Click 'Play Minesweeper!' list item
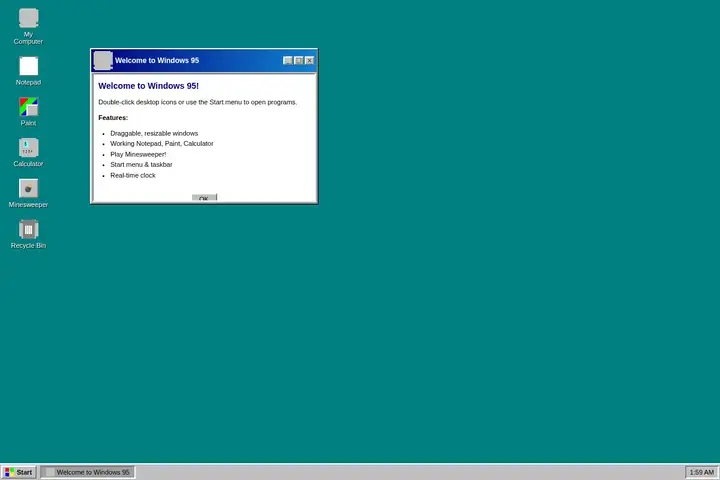 [138, 154]
